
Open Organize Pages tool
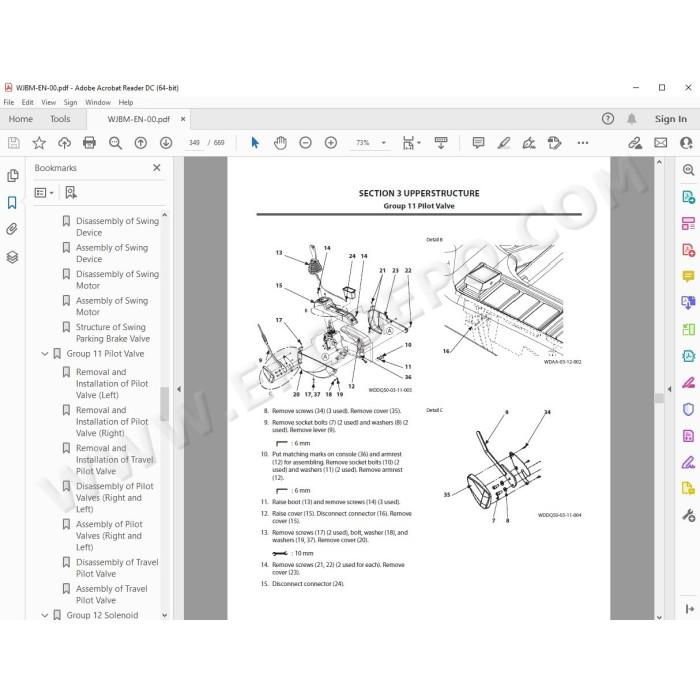688,329
